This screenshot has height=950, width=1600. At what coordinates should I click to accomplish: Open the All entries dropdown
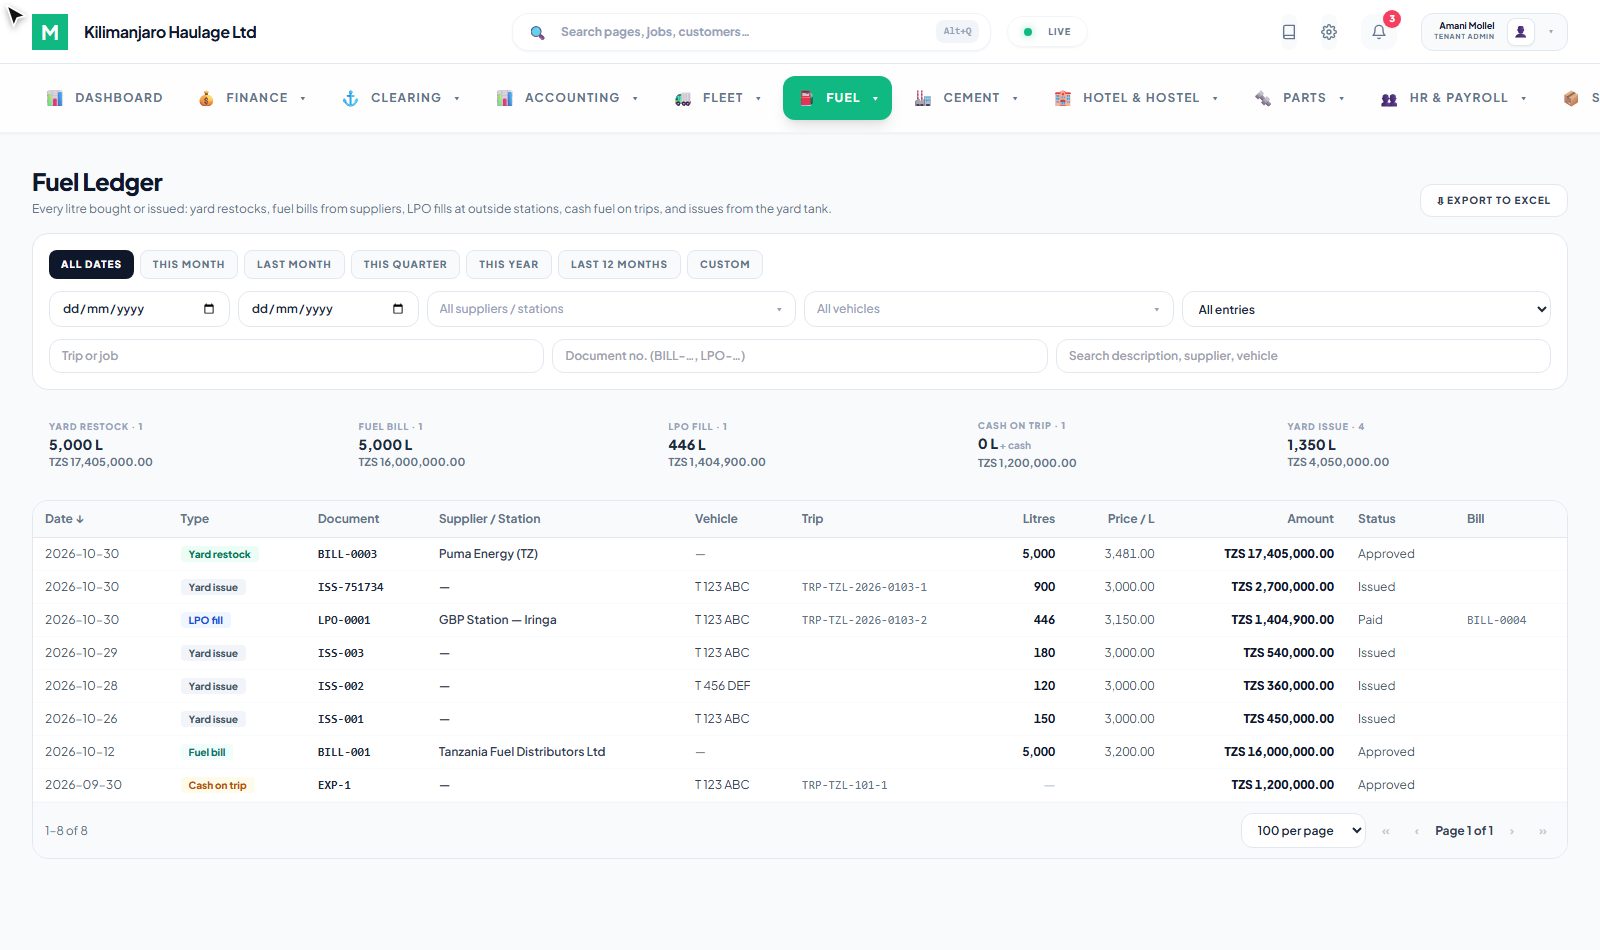click(1366, 309)
